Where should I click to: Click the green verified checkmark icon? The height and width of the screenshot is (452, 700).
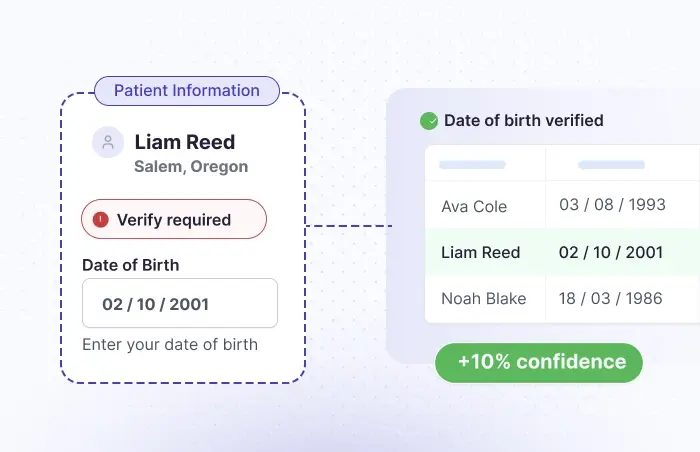(429, 121)
